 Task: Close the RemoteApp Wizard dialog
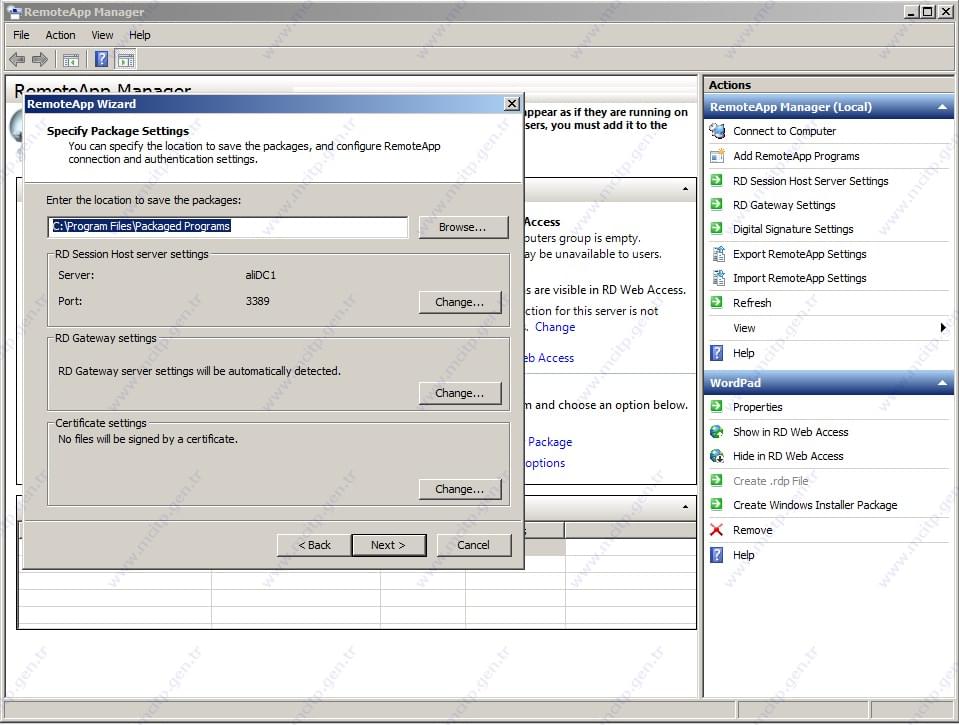point(512,104)
